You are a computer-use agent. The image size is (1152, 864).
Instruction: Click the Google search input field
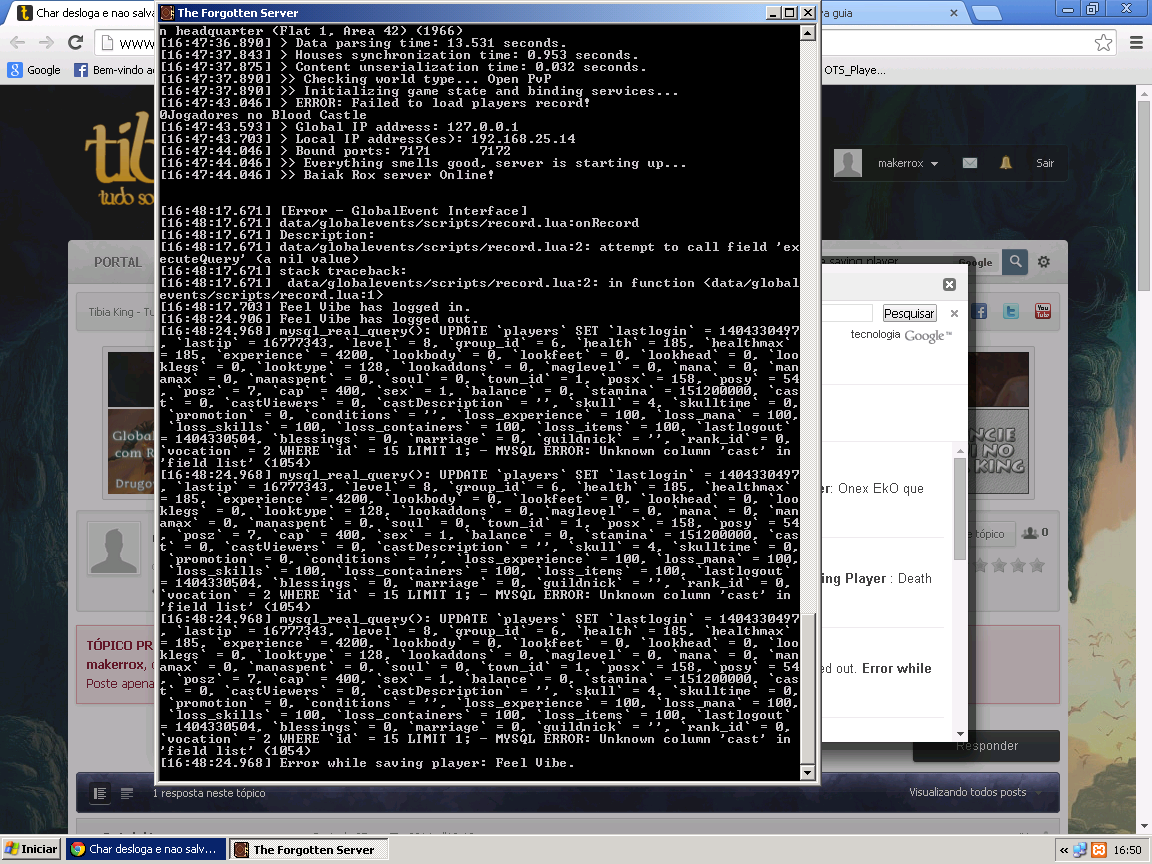pos(847,314)
